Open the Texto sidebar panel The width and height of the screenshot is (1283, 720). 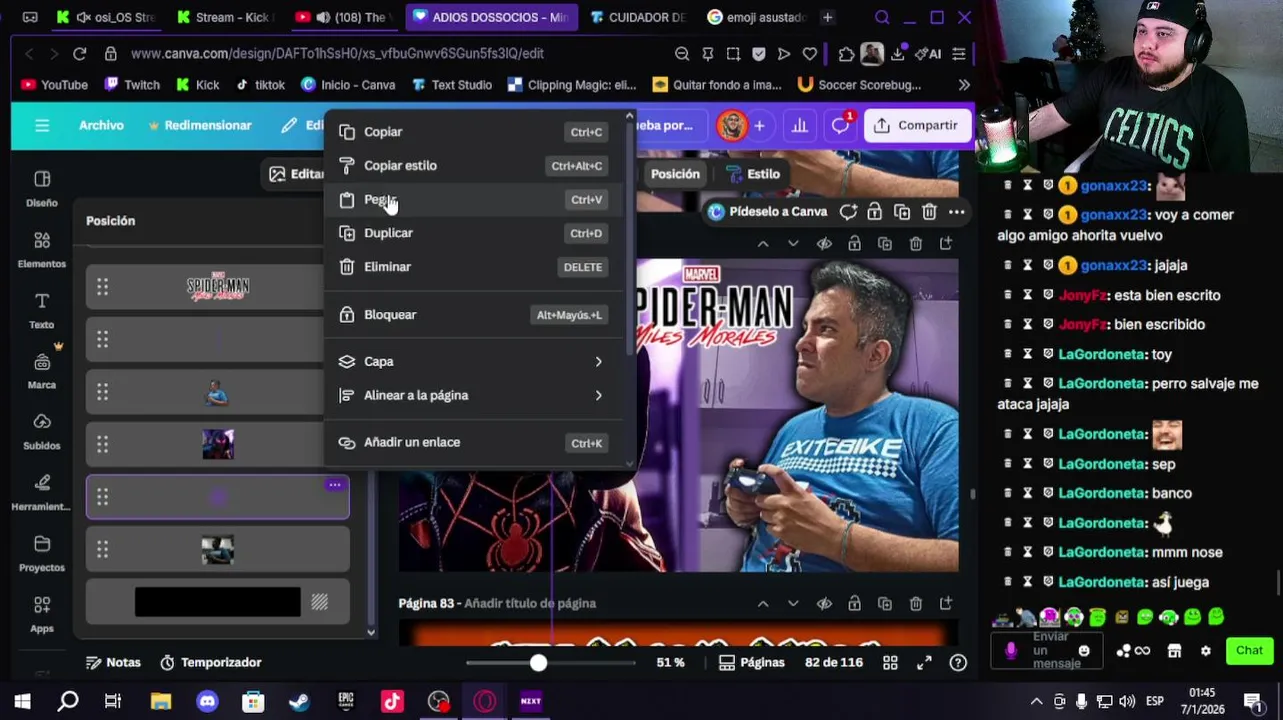41,310
